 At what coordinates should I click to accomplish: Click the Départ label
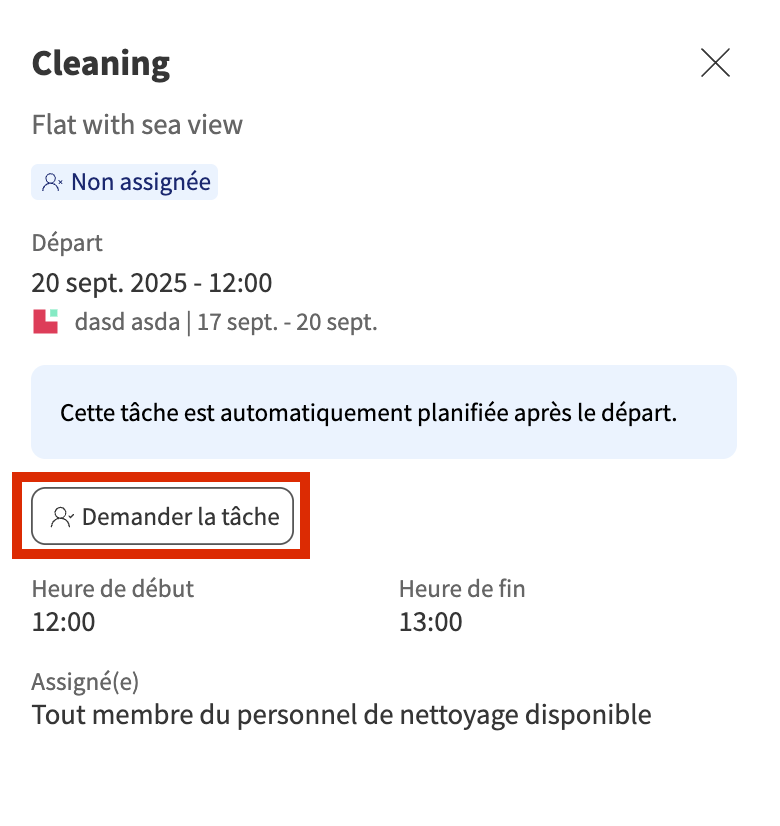pos(67,243)
